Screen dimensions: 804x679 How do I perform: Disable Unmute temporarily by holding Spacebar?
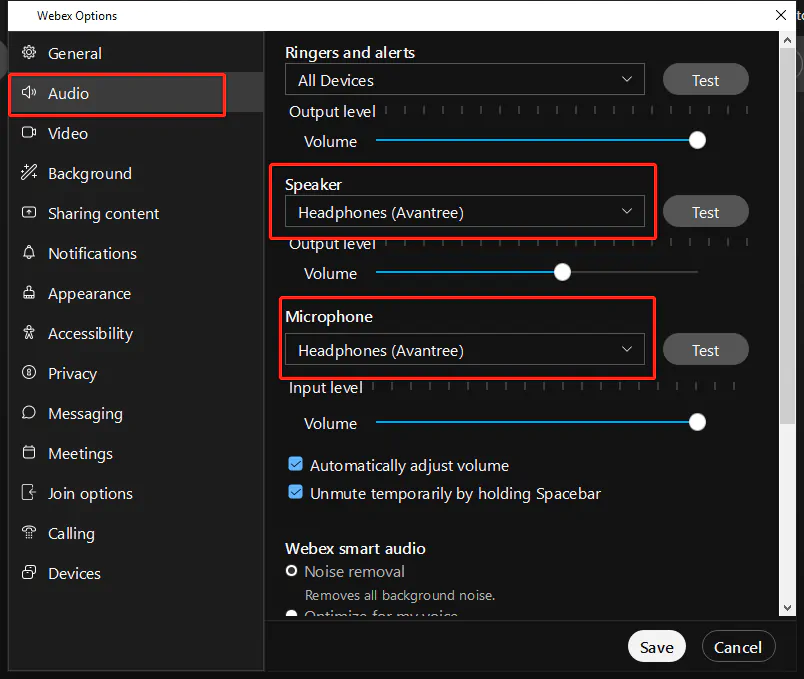click(x=296, y=493)
